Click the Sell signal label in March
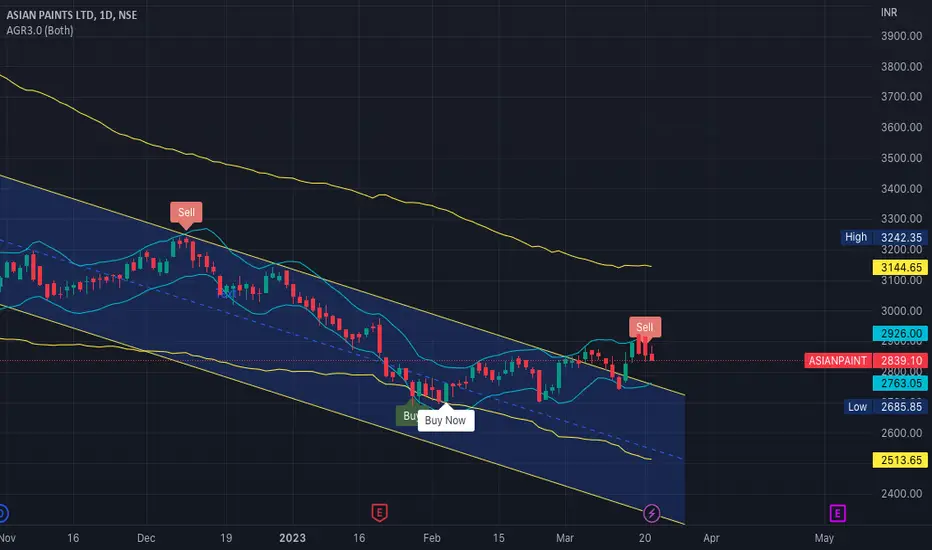The image size is (932, 550). pos(645,327)
